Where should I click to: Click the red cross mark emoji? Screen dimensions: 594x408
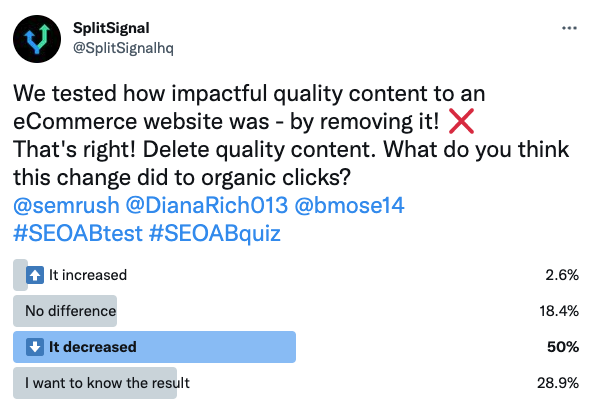461,121
